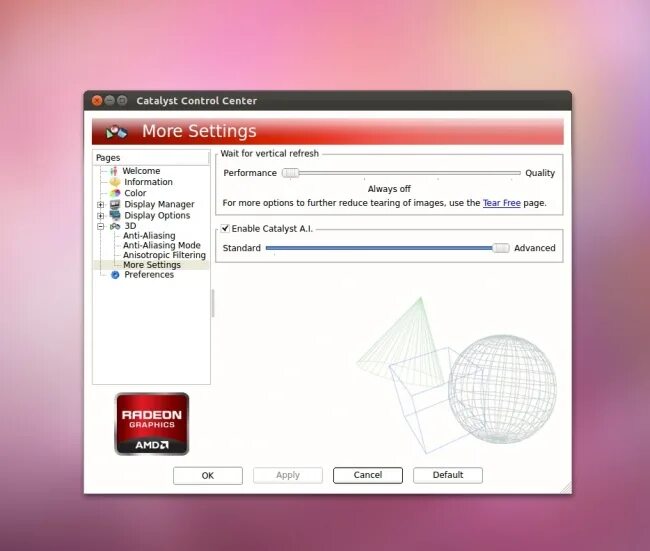Image resolution: width=650 pixels, height=551 pixels.
Task: Click the window resize grip corner
Action: (x=566, y=488)
